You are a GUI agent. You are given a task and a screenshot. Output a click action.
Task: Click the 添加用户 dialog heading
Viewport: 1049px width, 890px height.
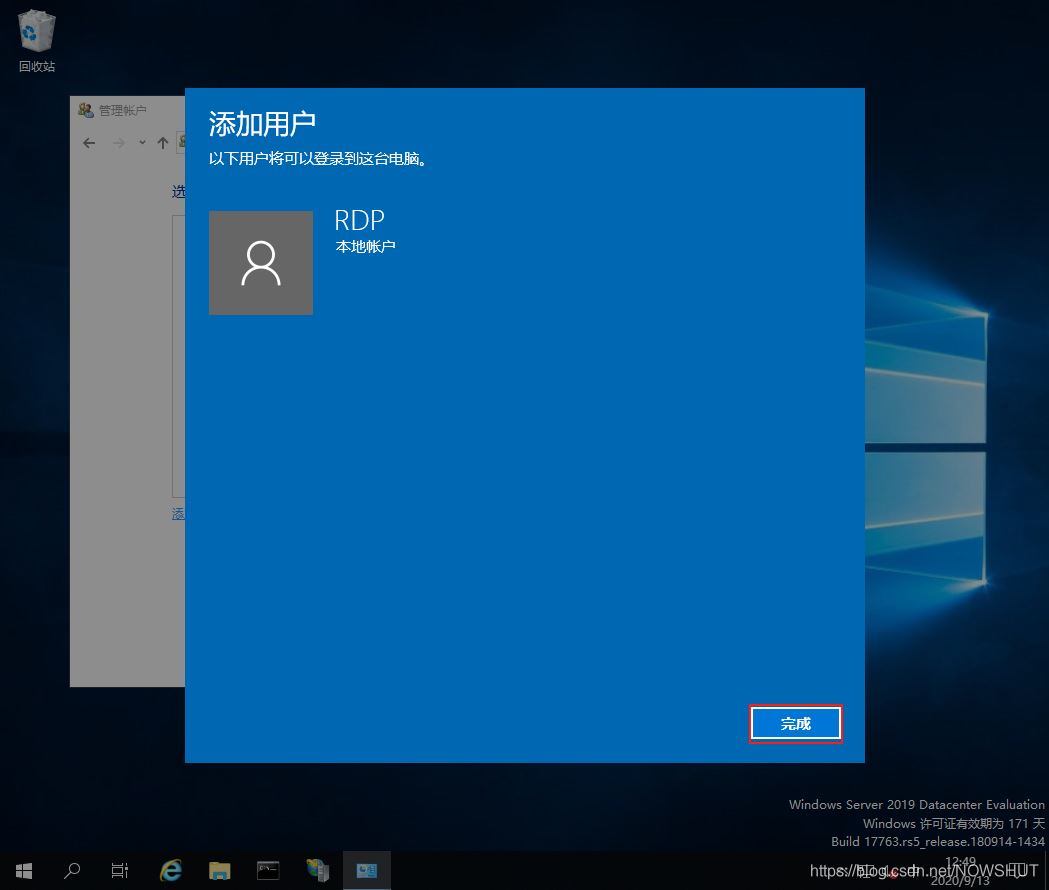pos(262,124)
